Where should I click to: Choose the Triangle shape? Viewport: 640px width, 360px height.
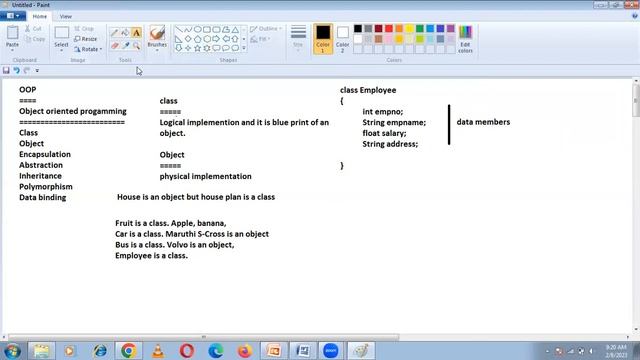tap(235, 29)
